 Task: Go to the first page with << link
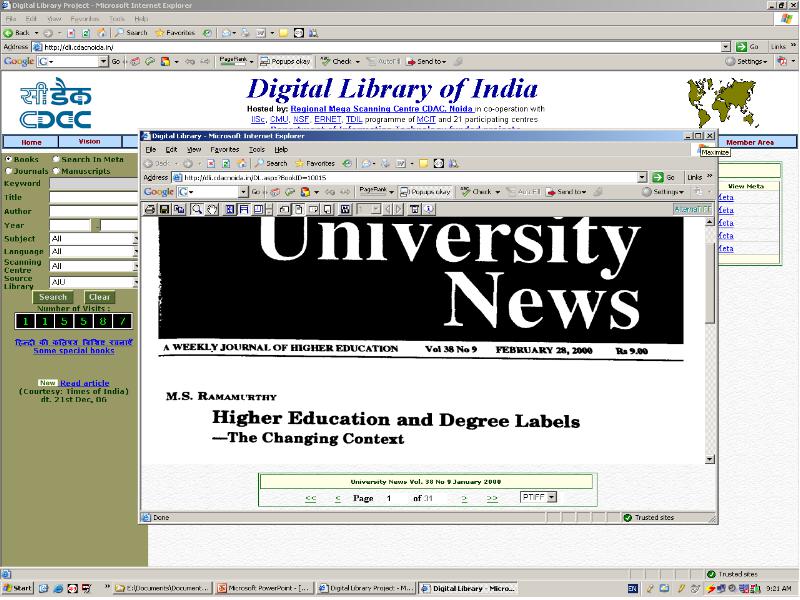point(310,498)
